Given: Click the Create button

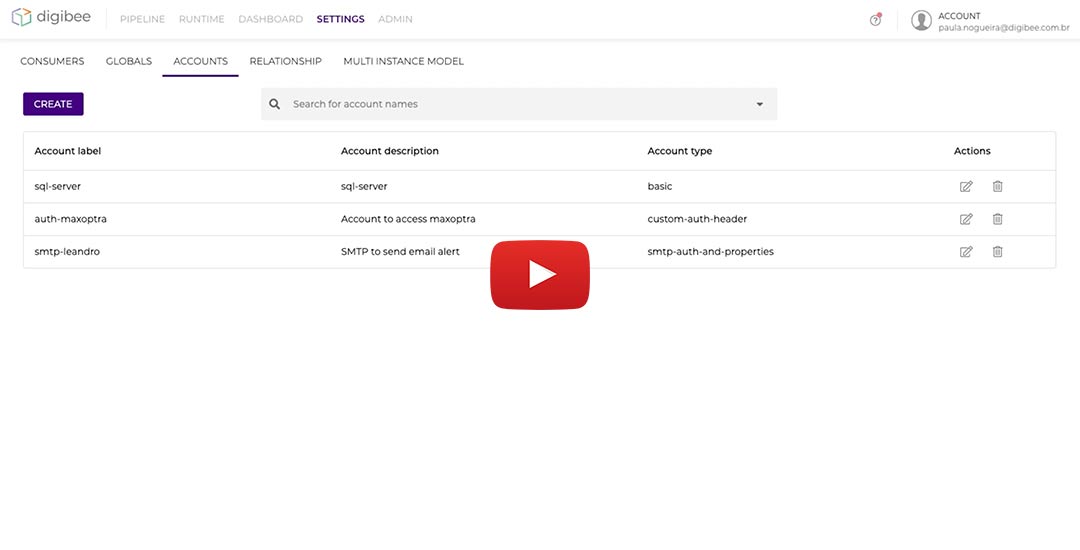Looking at the screenshot, I should (x=53, y=104).
